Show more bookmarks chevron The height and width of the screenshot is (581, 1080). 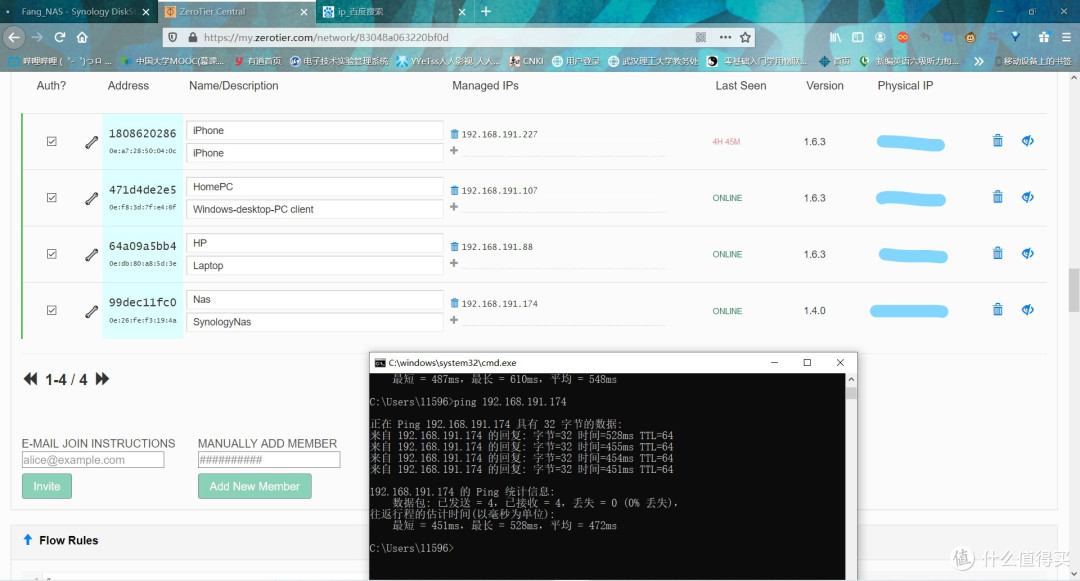[x=979, y=61]
